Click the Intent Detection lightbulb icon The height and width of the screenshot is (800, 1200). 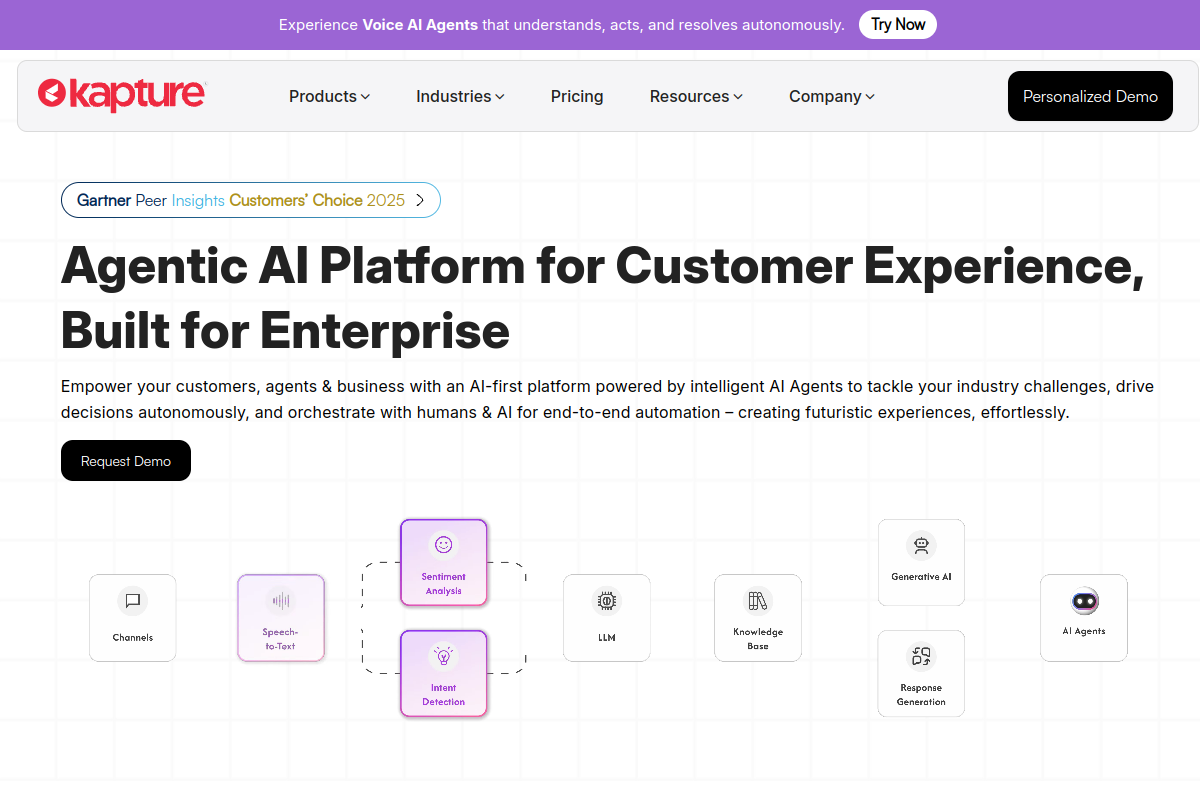(x=443, y=656)
